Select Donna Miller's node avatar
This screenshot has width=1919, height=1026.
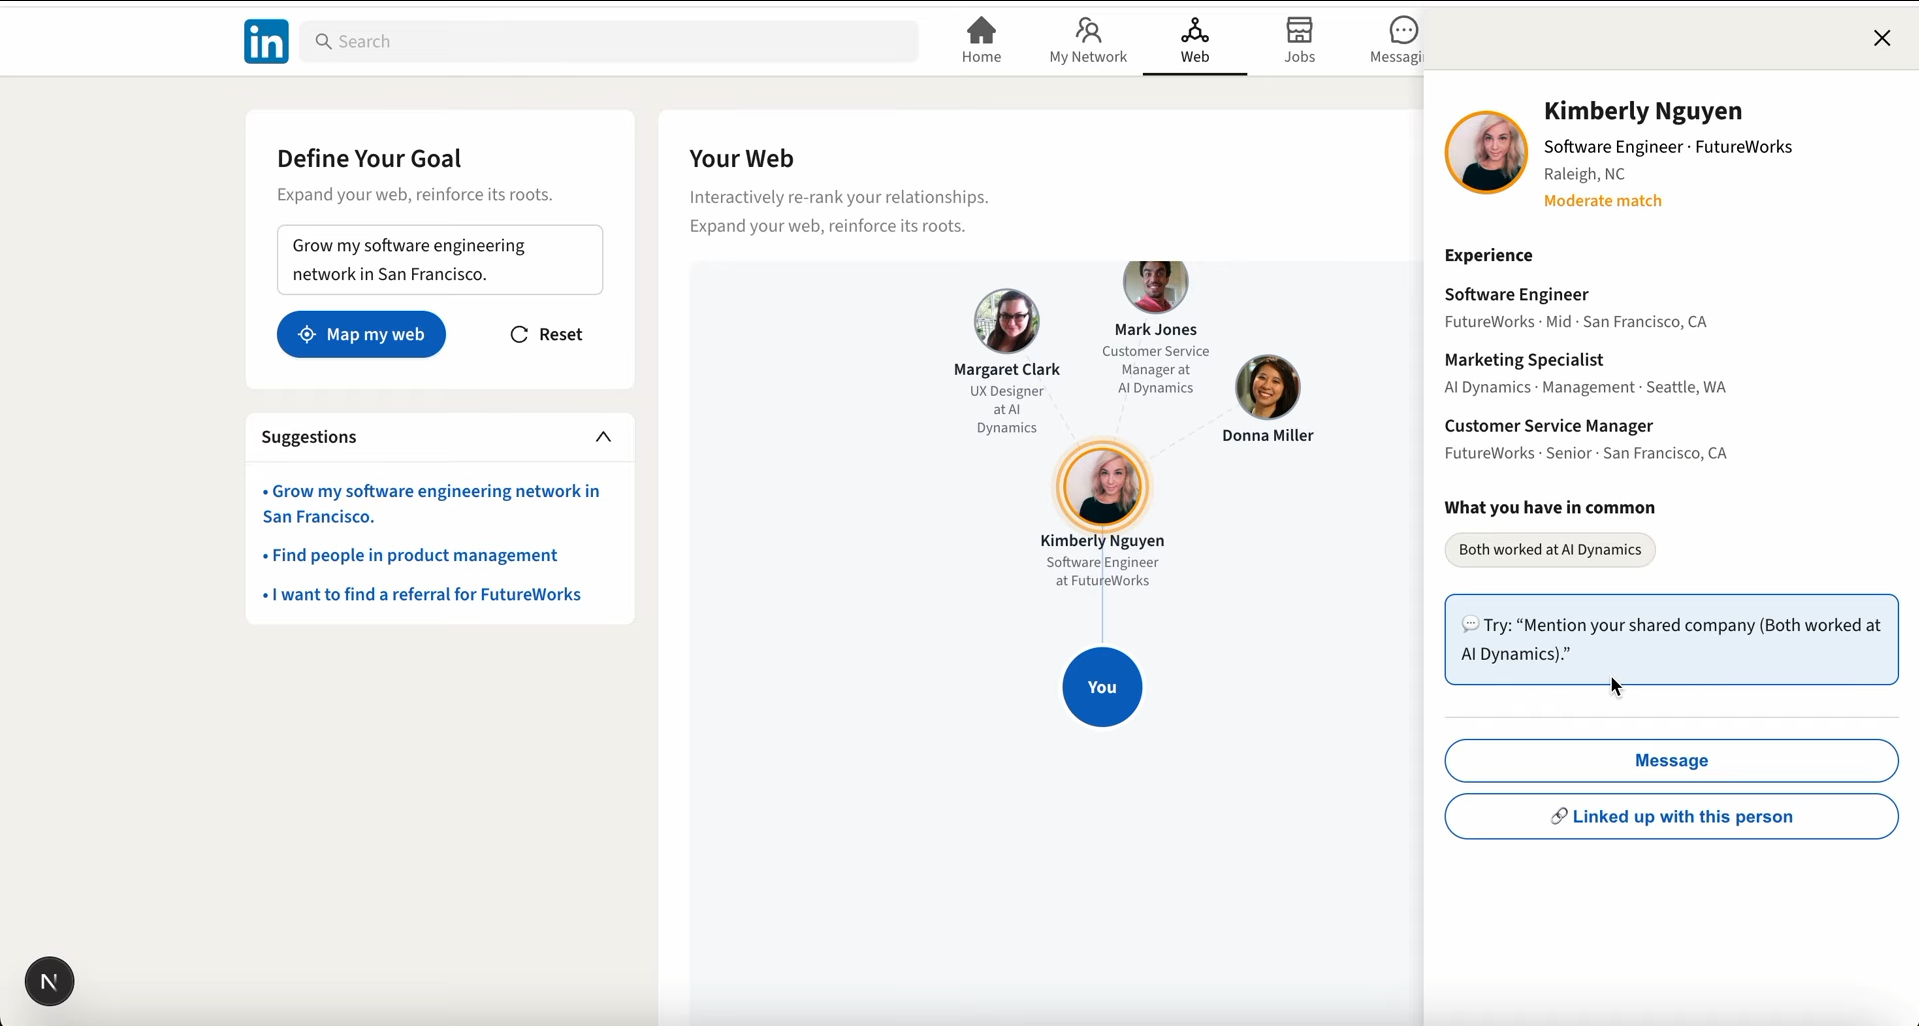tap(1267, 387)
